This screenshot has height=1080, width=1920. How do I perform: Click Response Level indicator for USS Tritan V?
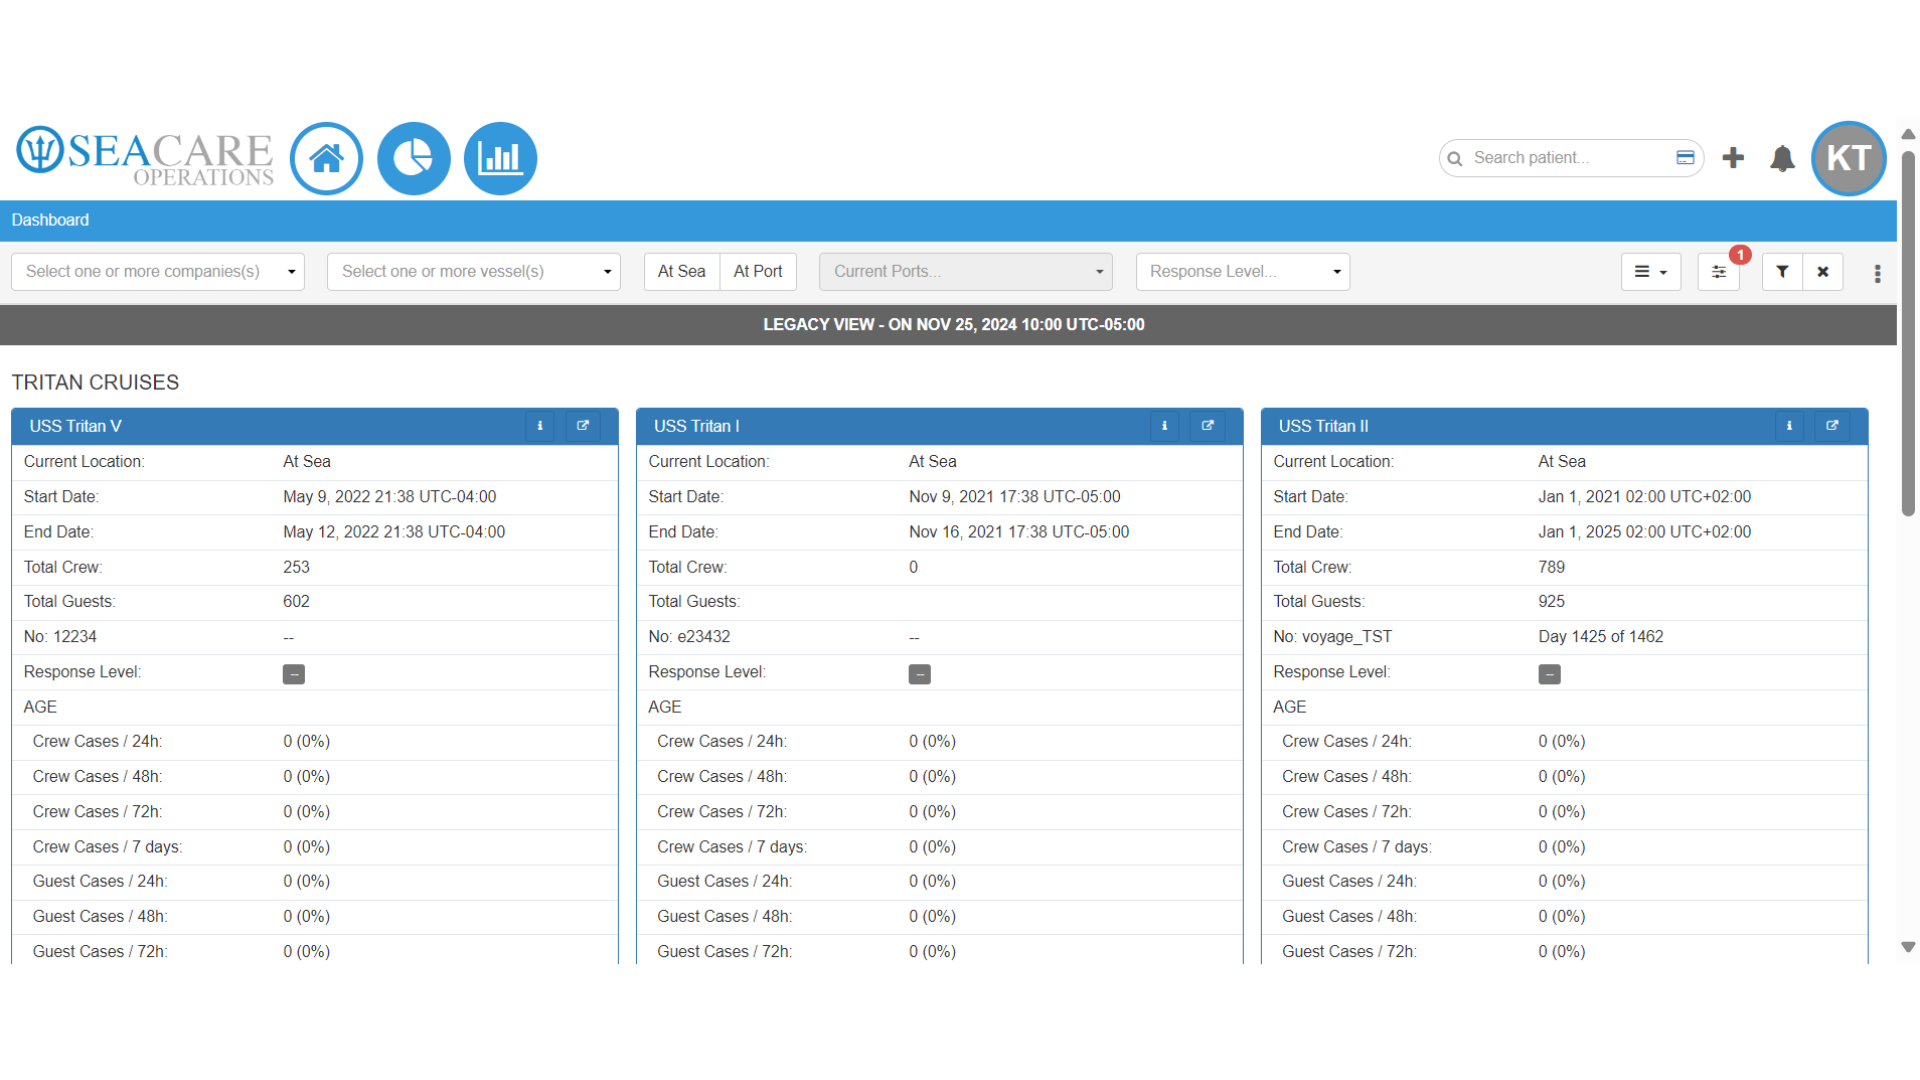pyautogui.click(x=294, y=674)
